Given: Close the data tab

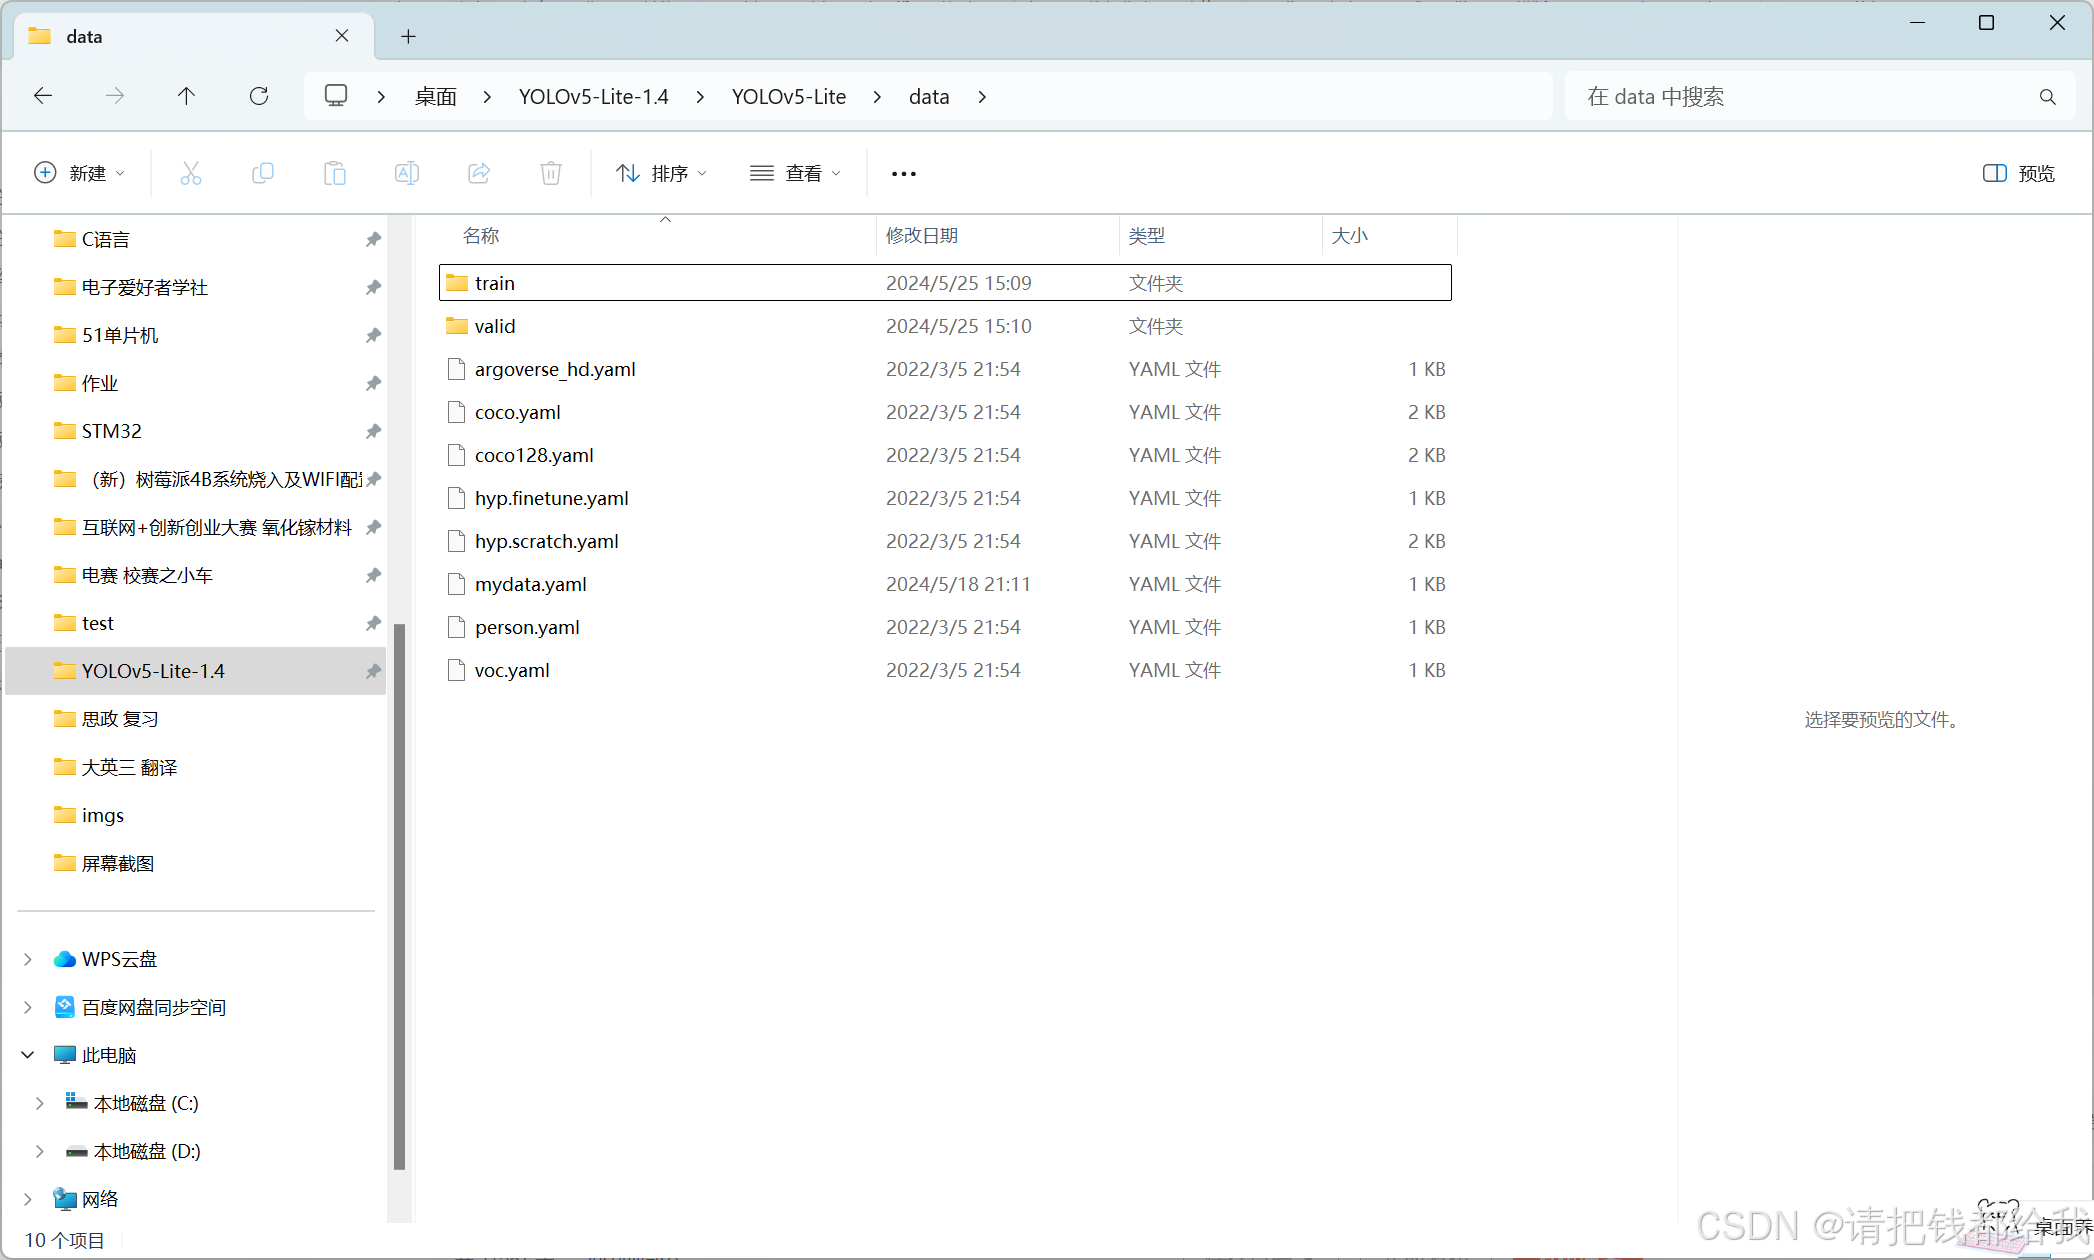Looking at the screenshot, I should (342, 36).
